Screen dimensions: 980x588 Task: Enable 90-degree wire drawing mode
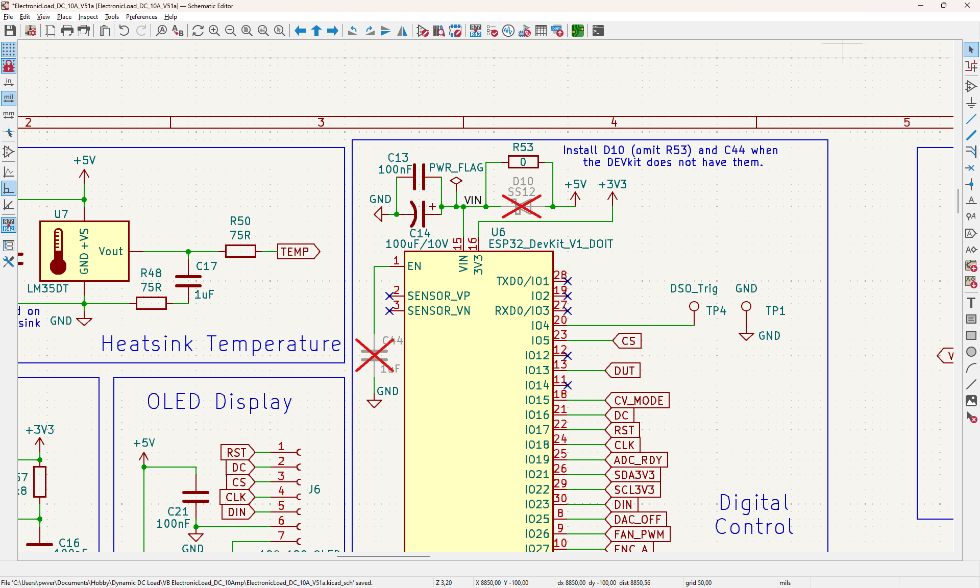(x=9, y=188)
